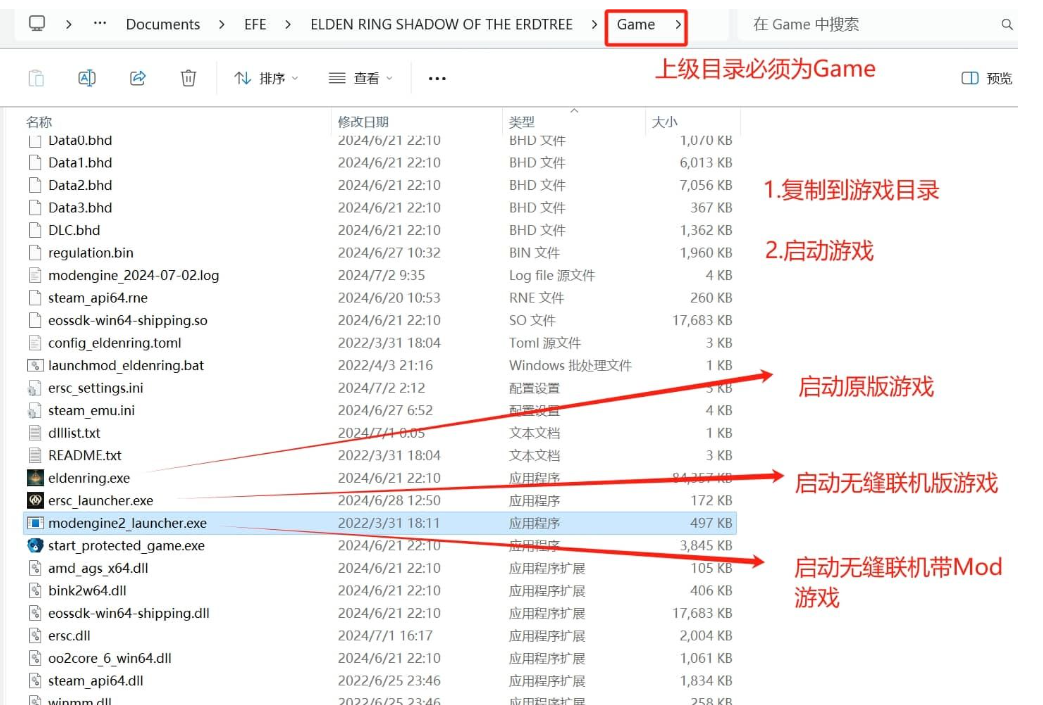Click the date 2024/6/28 12:50 of ersc_launcher.exe
Screen dimensions: 1043x705
(x=388, y=500)
